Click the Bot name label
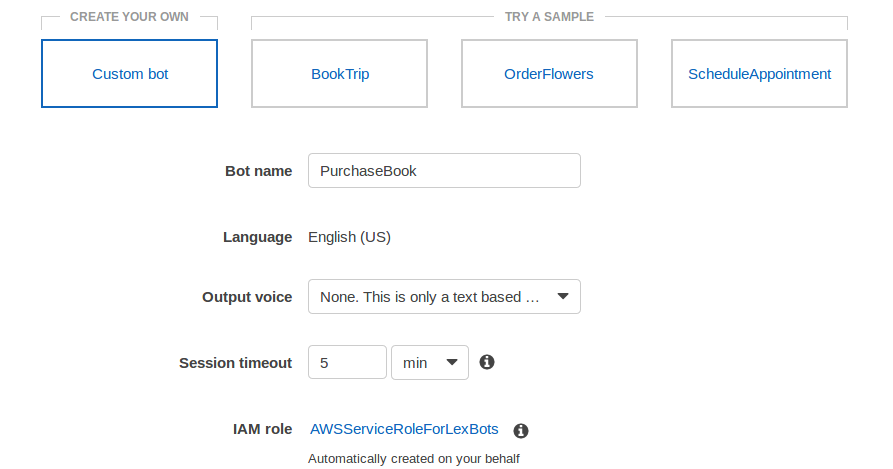 pos(259,171)
